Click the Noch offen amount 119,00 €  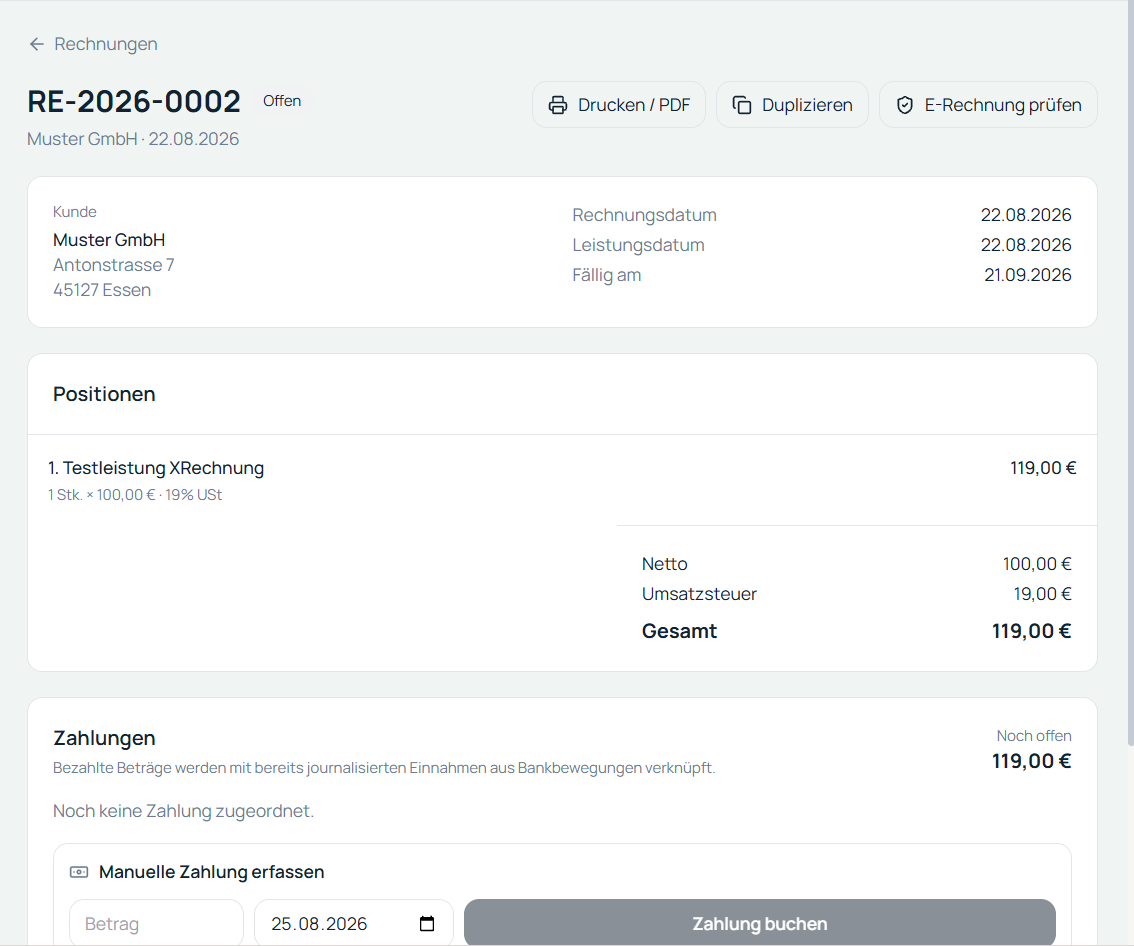point(1031,761)
